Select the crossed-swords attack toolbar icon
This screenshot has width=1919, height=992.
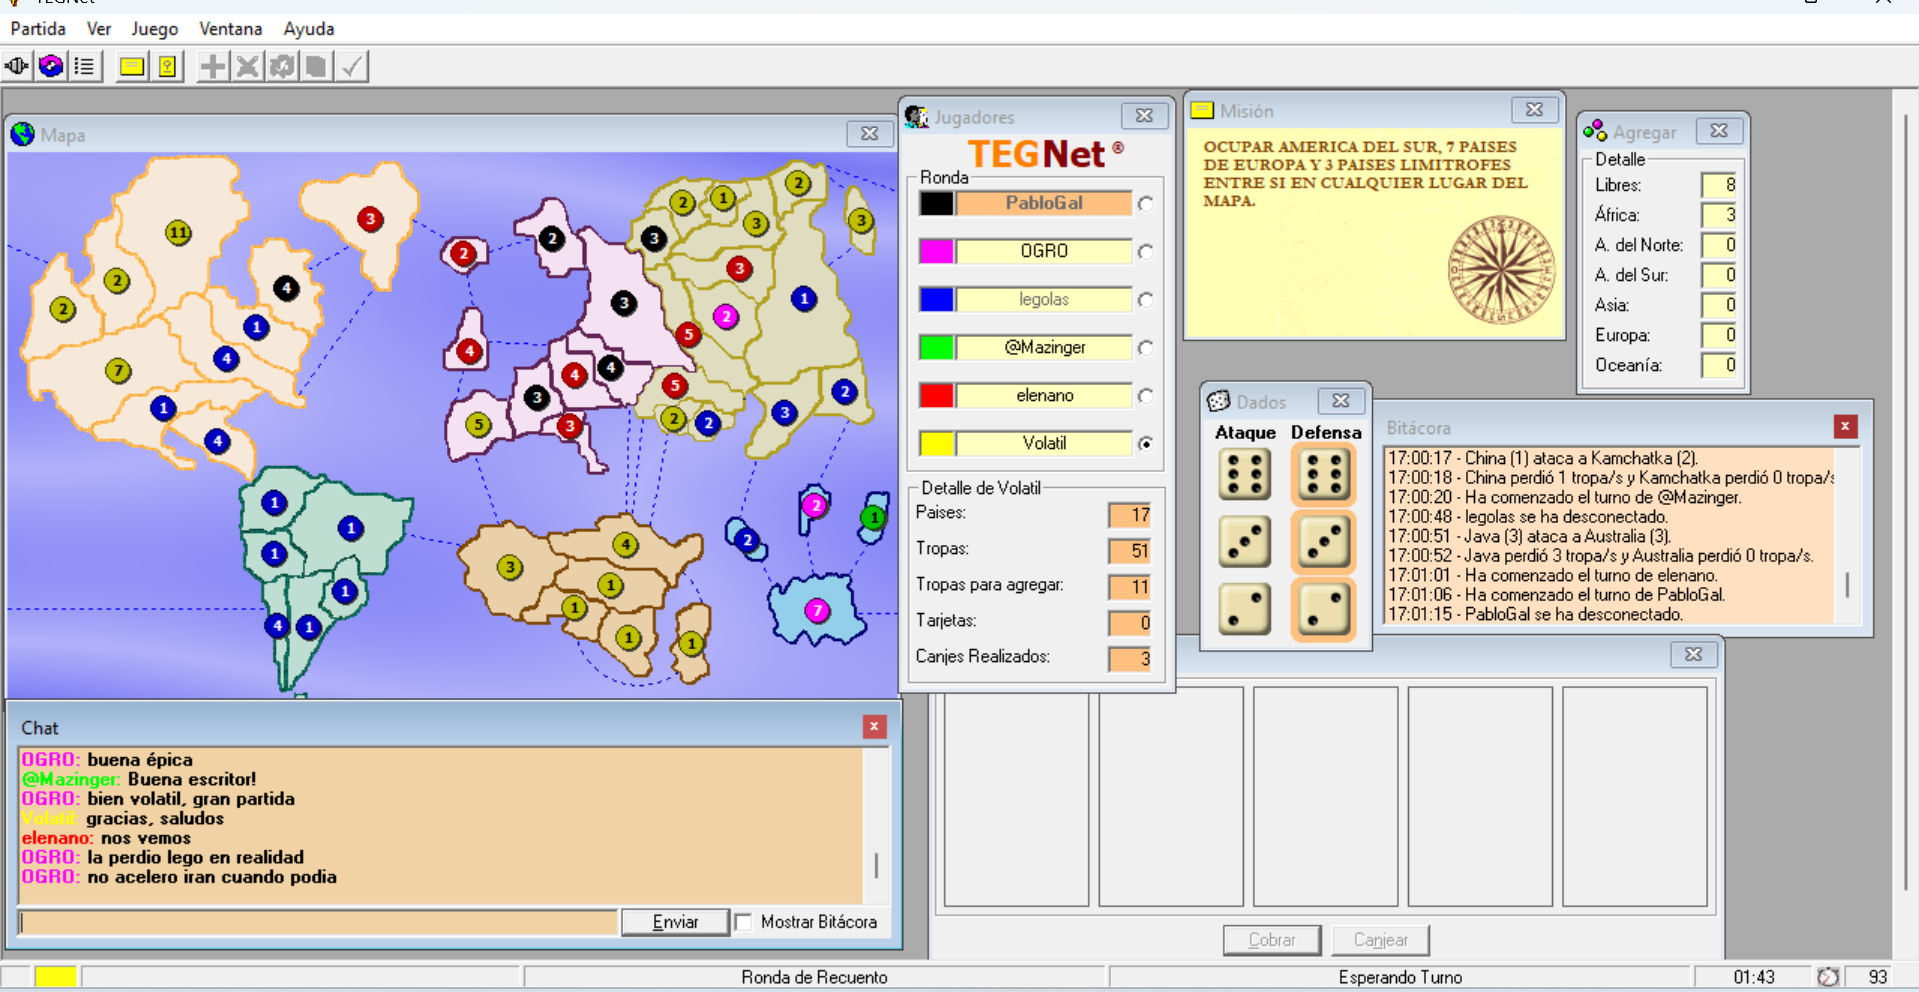coord(247,67)
